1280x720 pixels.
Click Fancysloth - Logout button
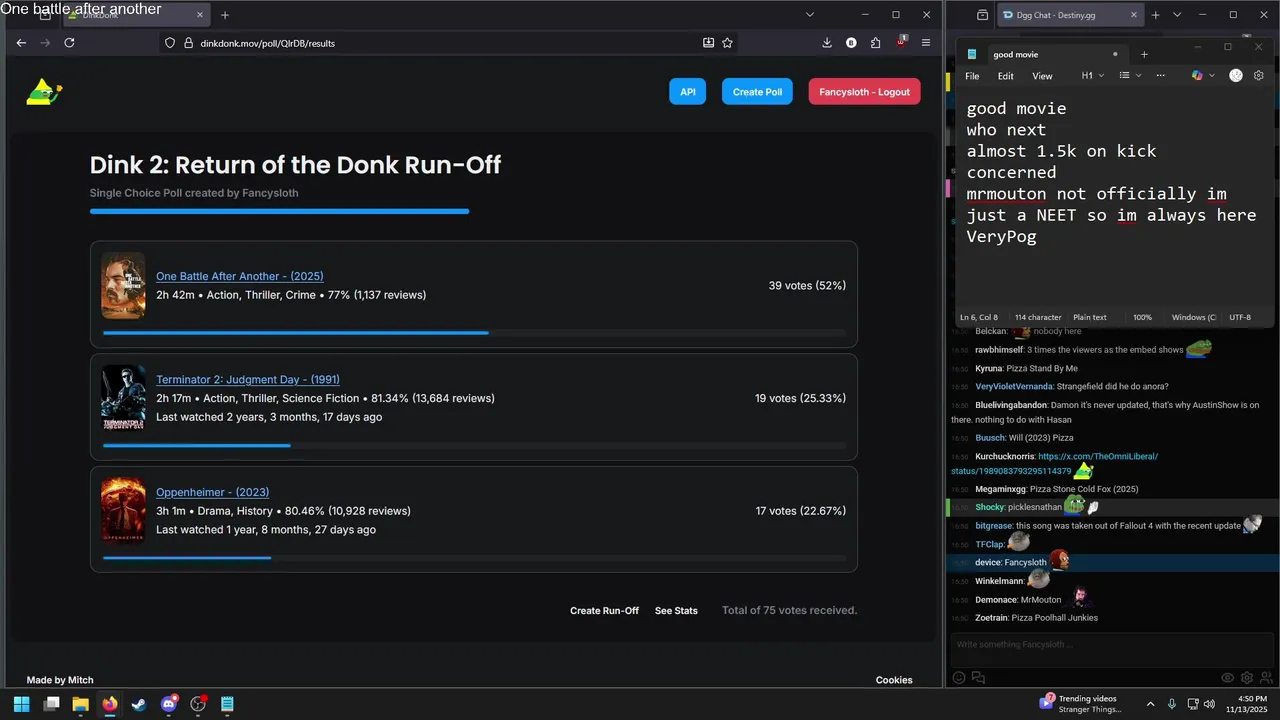[864, 92]
